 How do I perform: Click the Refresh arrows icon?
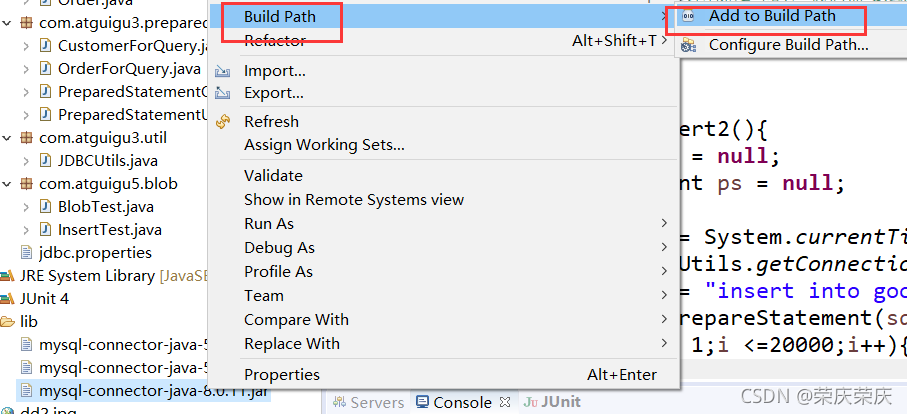click(x=223, y=122)
